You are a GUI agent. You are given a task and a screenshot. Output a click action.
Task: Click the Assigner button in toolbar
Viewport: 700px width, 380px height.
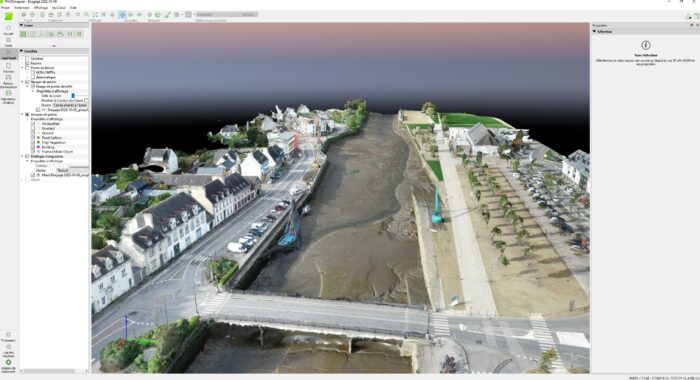[249, 14]
